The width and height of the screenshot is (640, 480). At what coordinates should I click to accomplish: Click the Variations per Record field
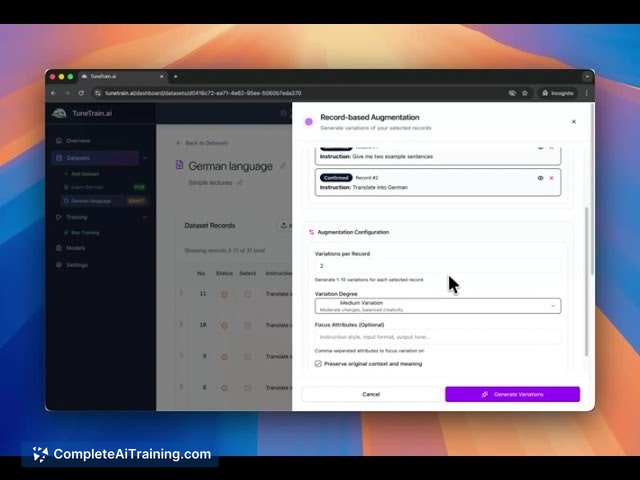tap(438, 266)
